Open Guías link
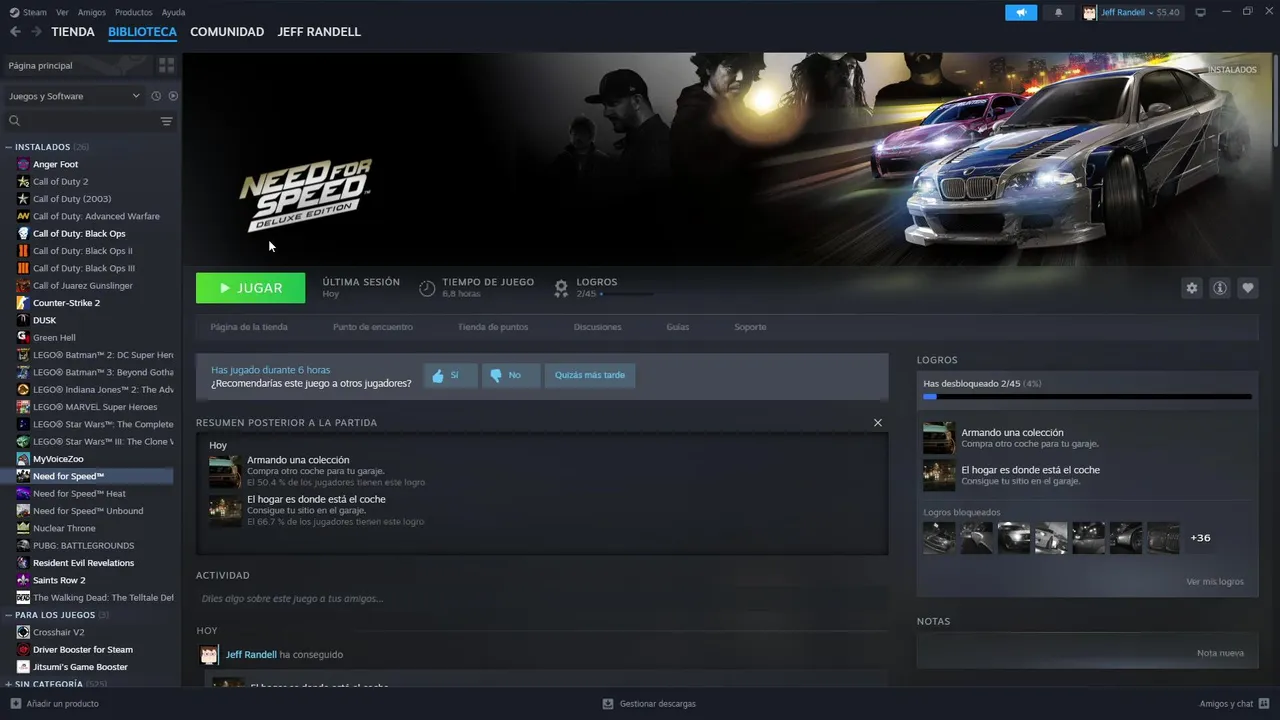 point(678,327)
